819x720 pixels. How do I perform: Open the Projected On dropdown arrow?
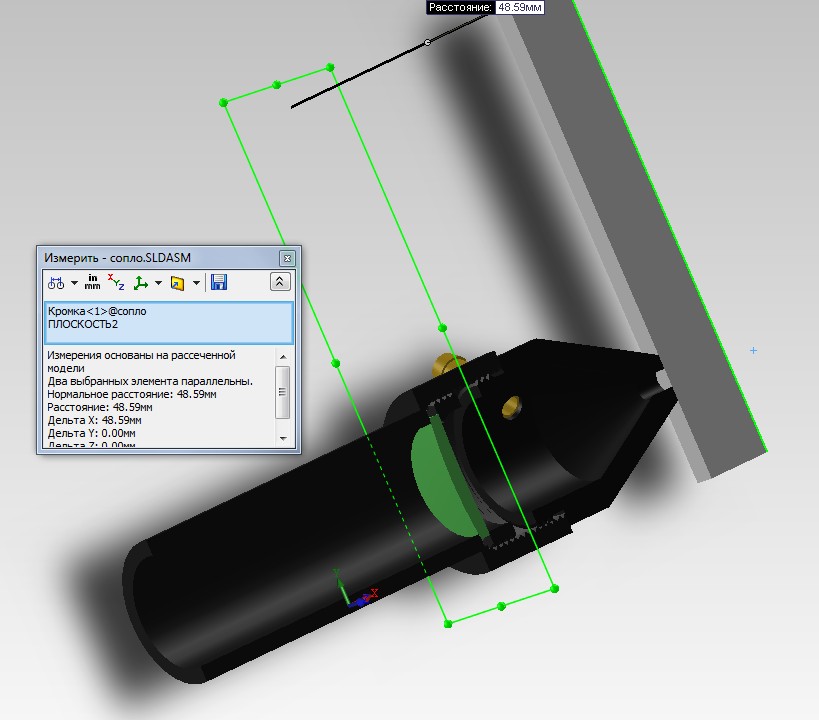click(196, 283)
